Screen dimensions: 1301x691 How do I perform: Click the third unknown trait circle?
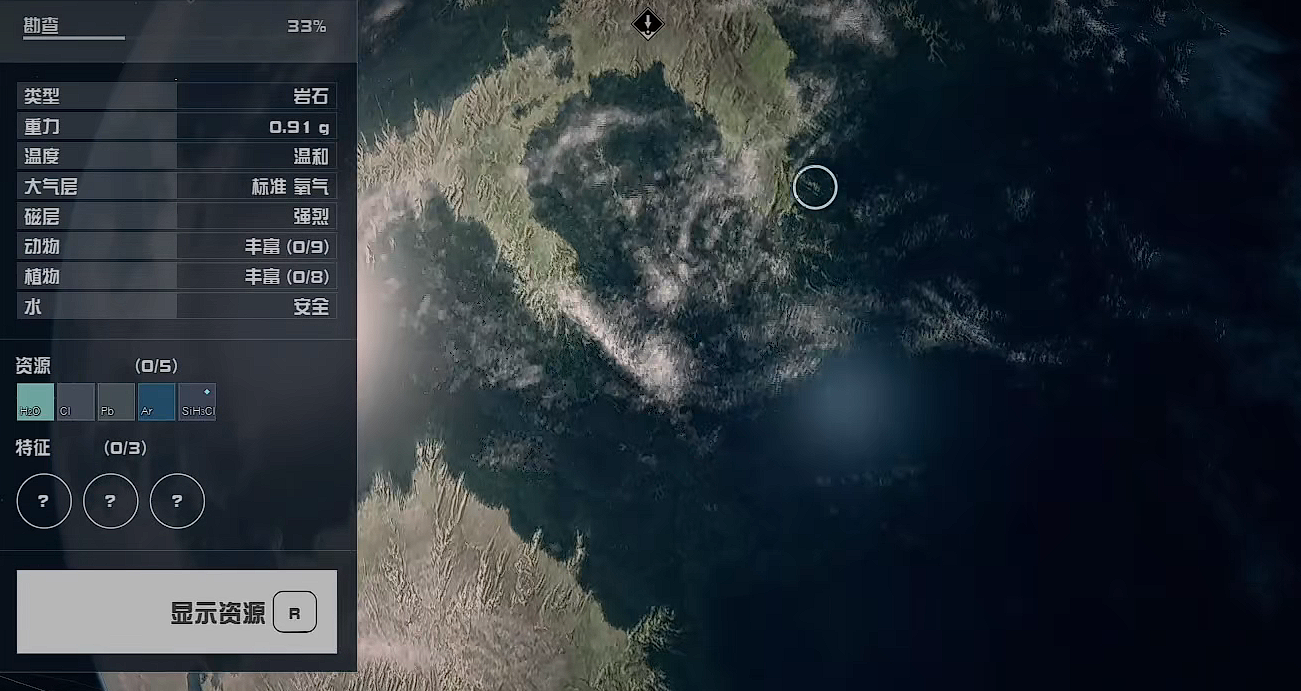click(177, 501)
